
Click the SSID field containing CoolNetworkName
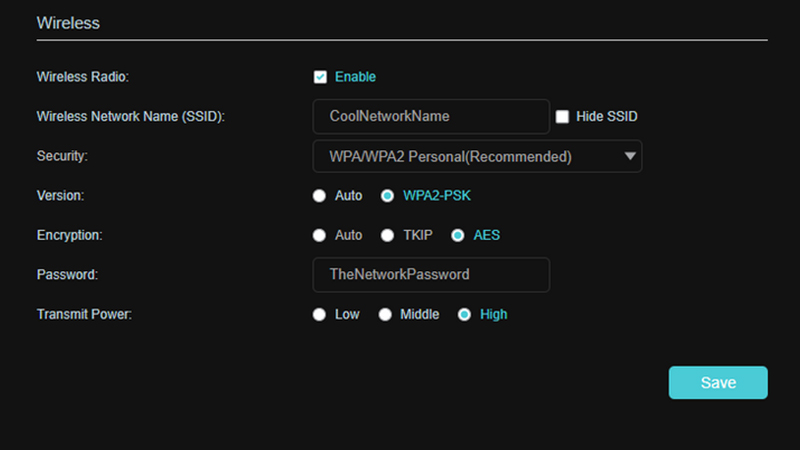click(x=431, y=116)
